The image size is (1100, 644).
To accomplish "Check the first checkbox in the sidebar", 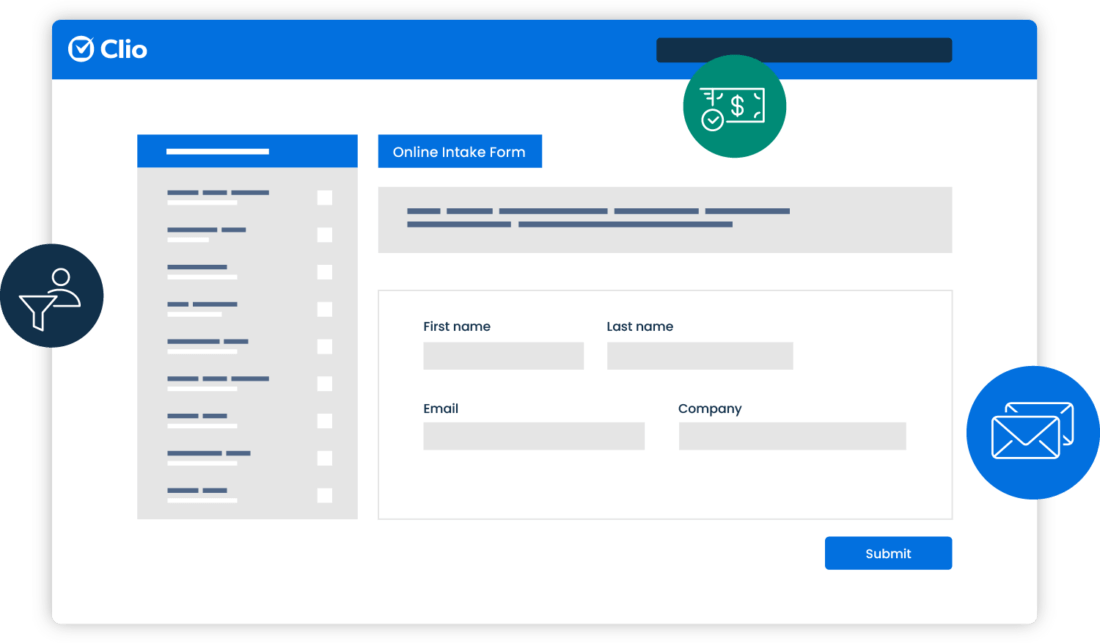I will [x=324, y=198].
